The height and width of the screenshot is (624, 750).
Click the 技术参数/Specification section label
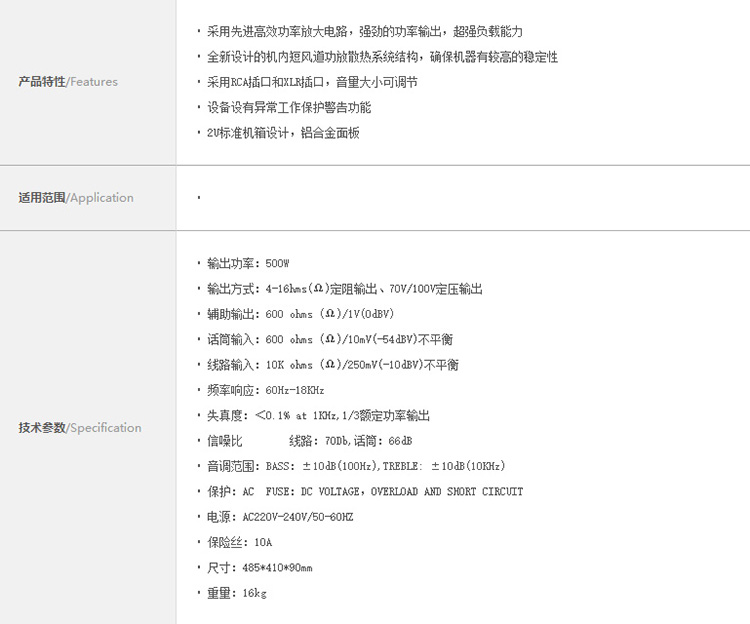tap(80, 428)
